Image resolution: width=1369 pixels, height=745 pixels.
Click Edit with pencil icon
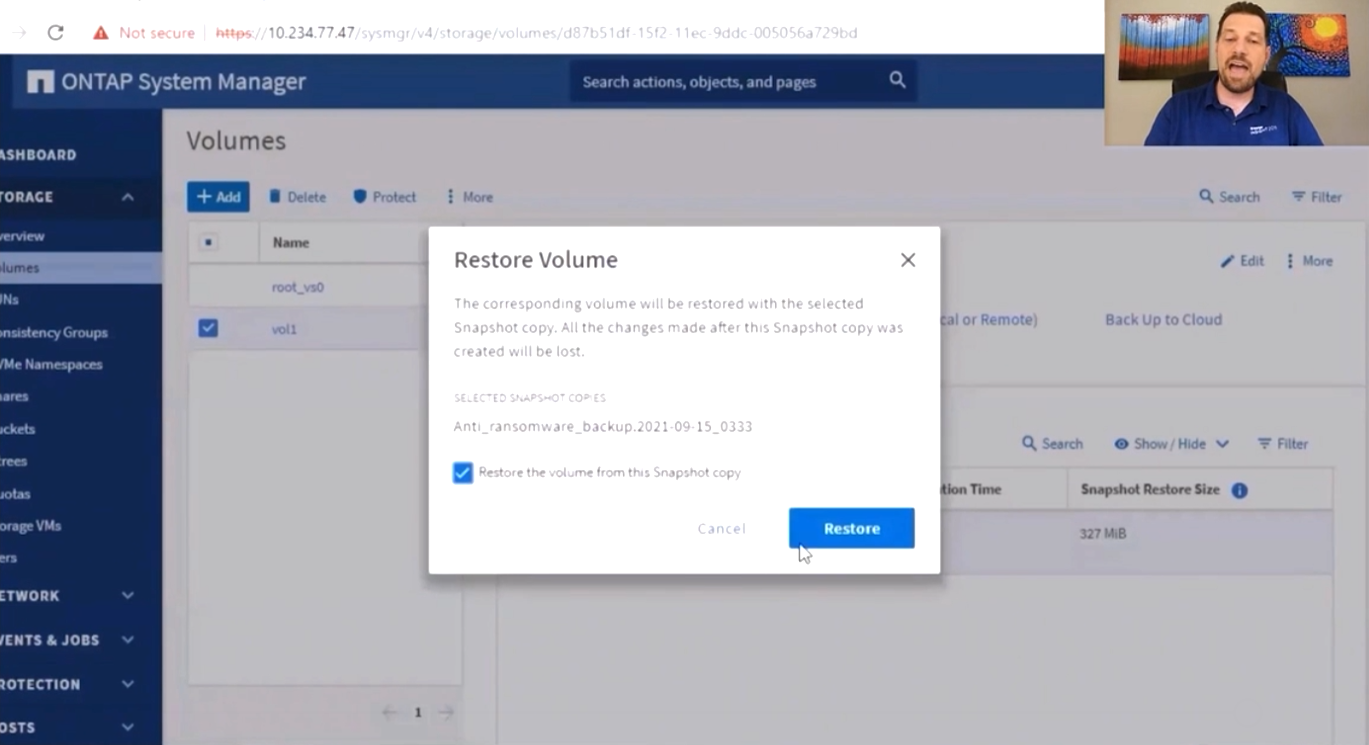point(1242,261)
